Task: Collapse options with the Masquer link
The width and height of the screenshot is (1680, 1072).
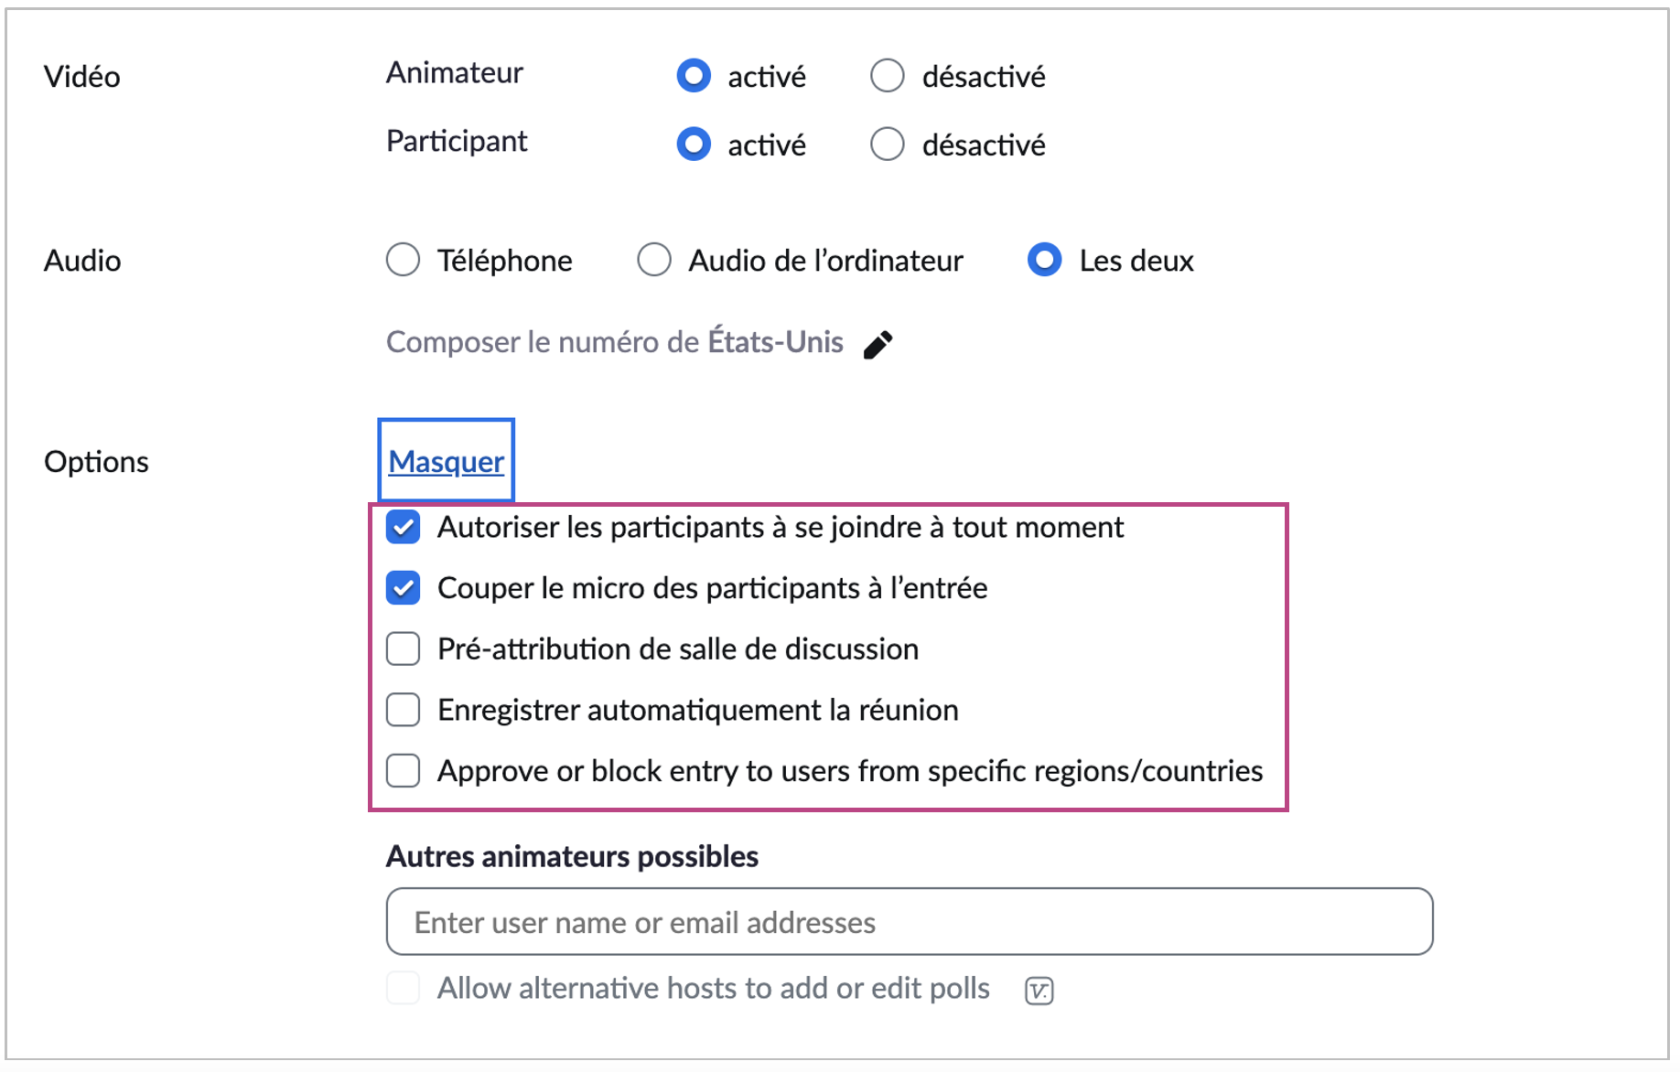Action: tap(446, 461)
